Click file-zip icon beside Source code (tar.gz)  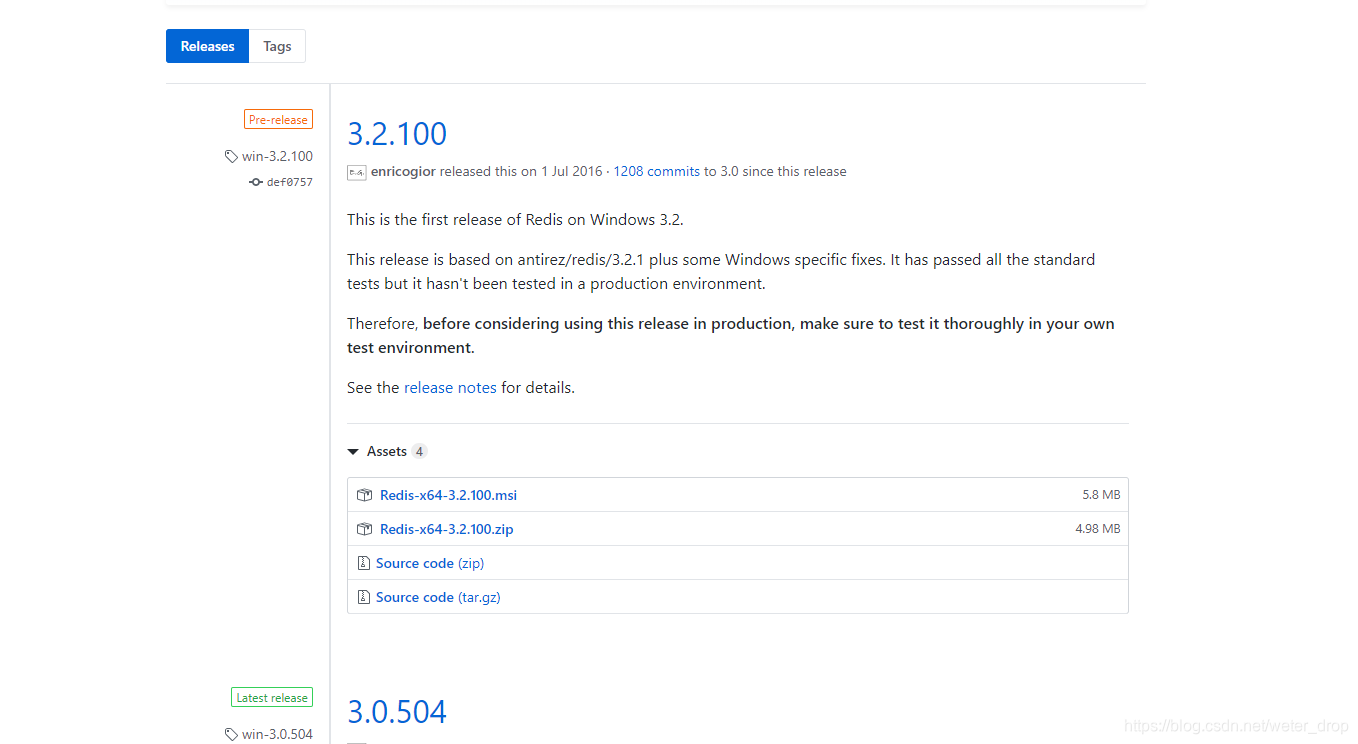364,597
